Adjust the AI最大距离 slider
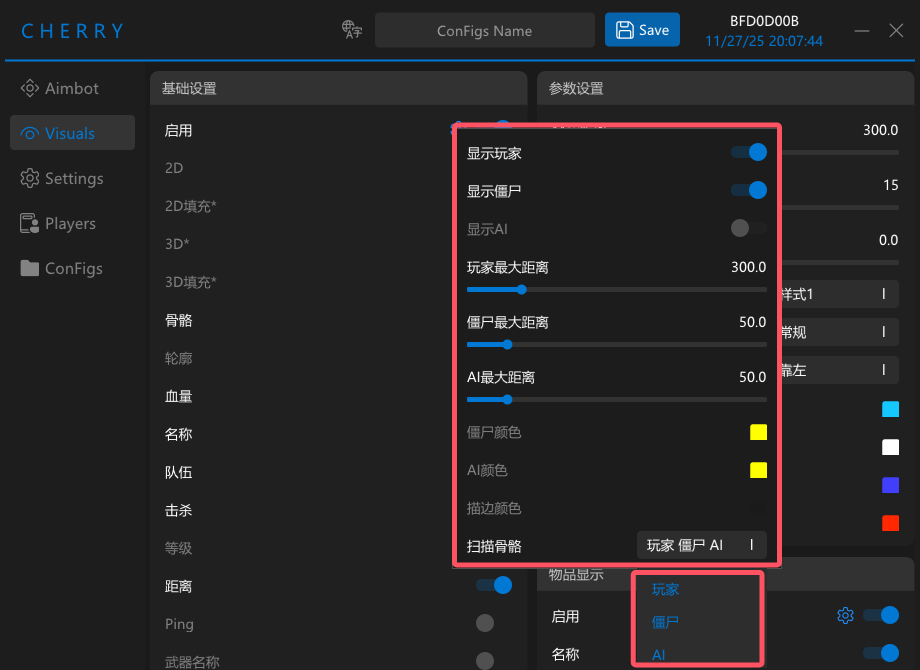The image size is (920, 670). point(617,400)
